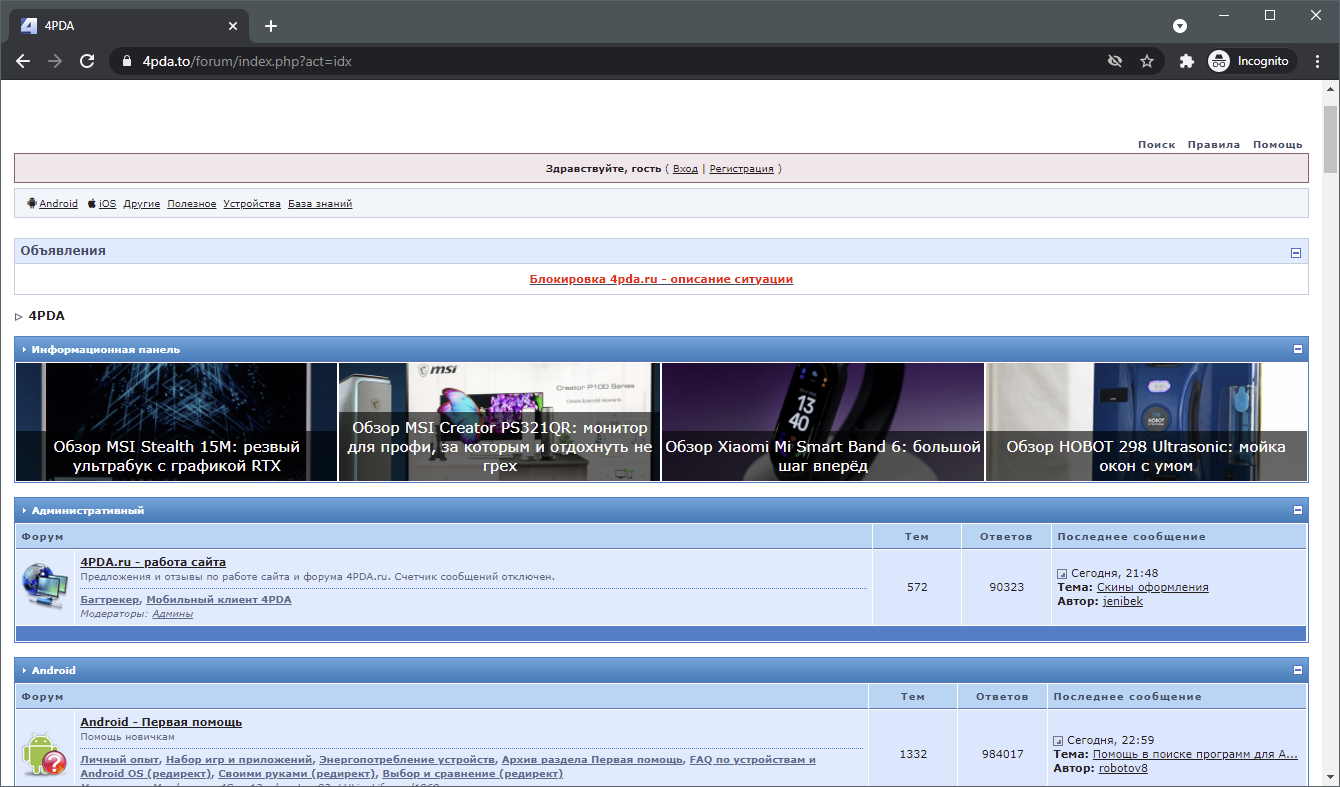Collapse the Информационная панель section
The image size is (1340, 787).
click(1298, 350)
